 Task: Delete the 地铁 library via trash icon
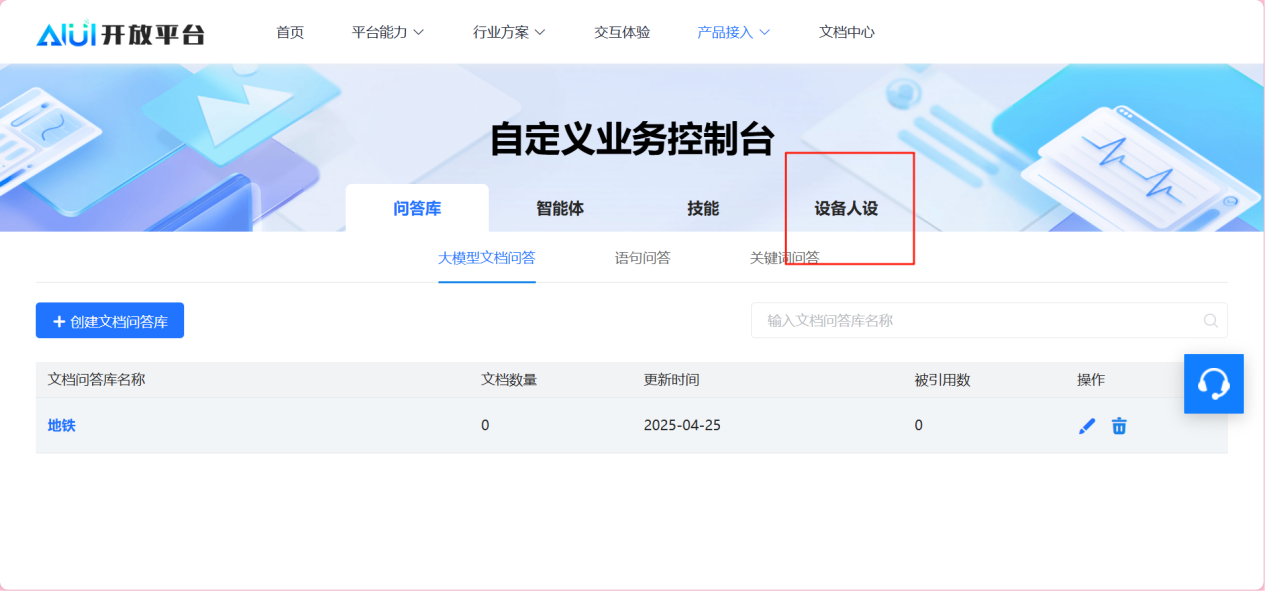[x=1119, y=426]
